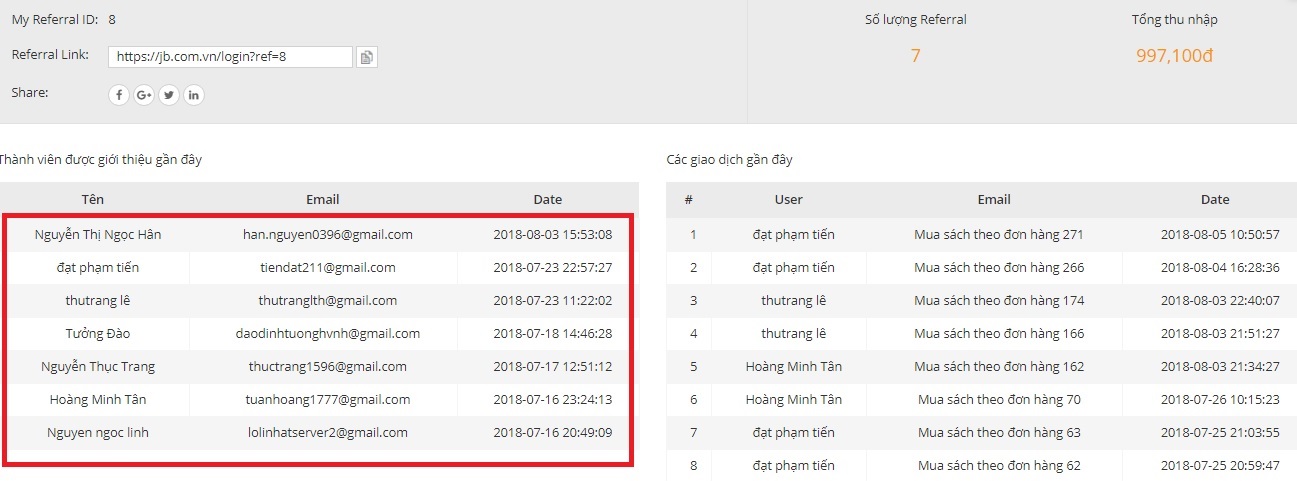Select the referral link text field
Viewport: 1297px width, 481px height.
coord(230,57)
